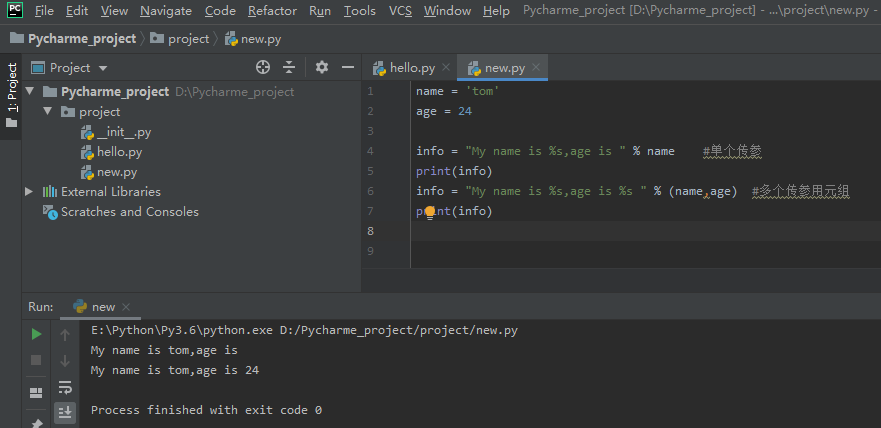Open the Window menu
The image size is (881, 428).
[447, 11]
